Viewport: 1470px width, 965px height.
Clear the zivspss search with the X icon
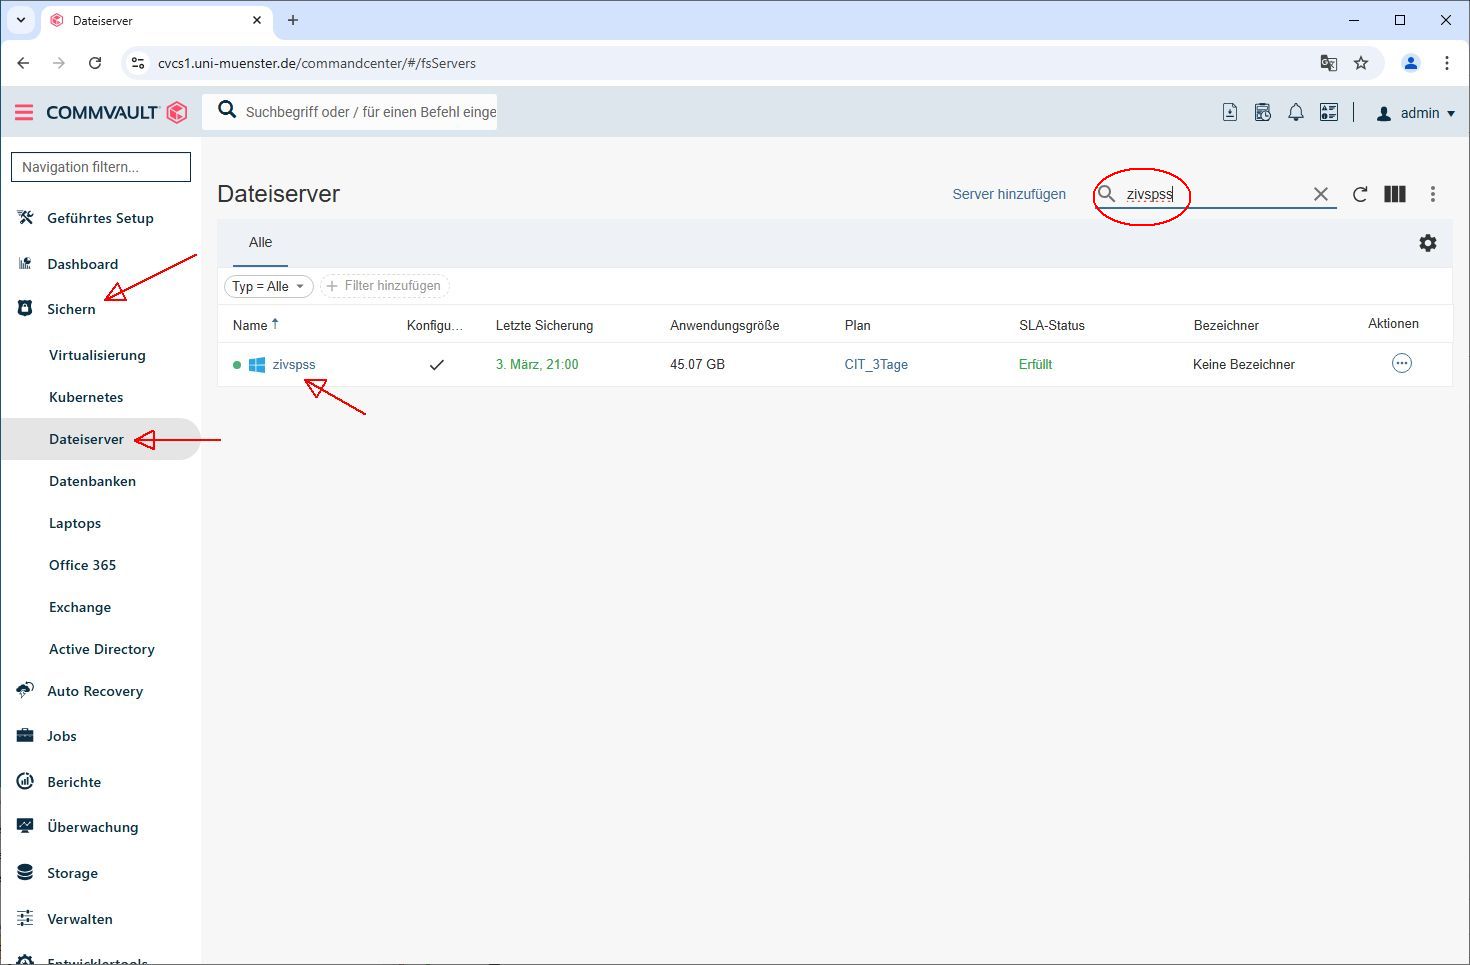(1320, 195)
